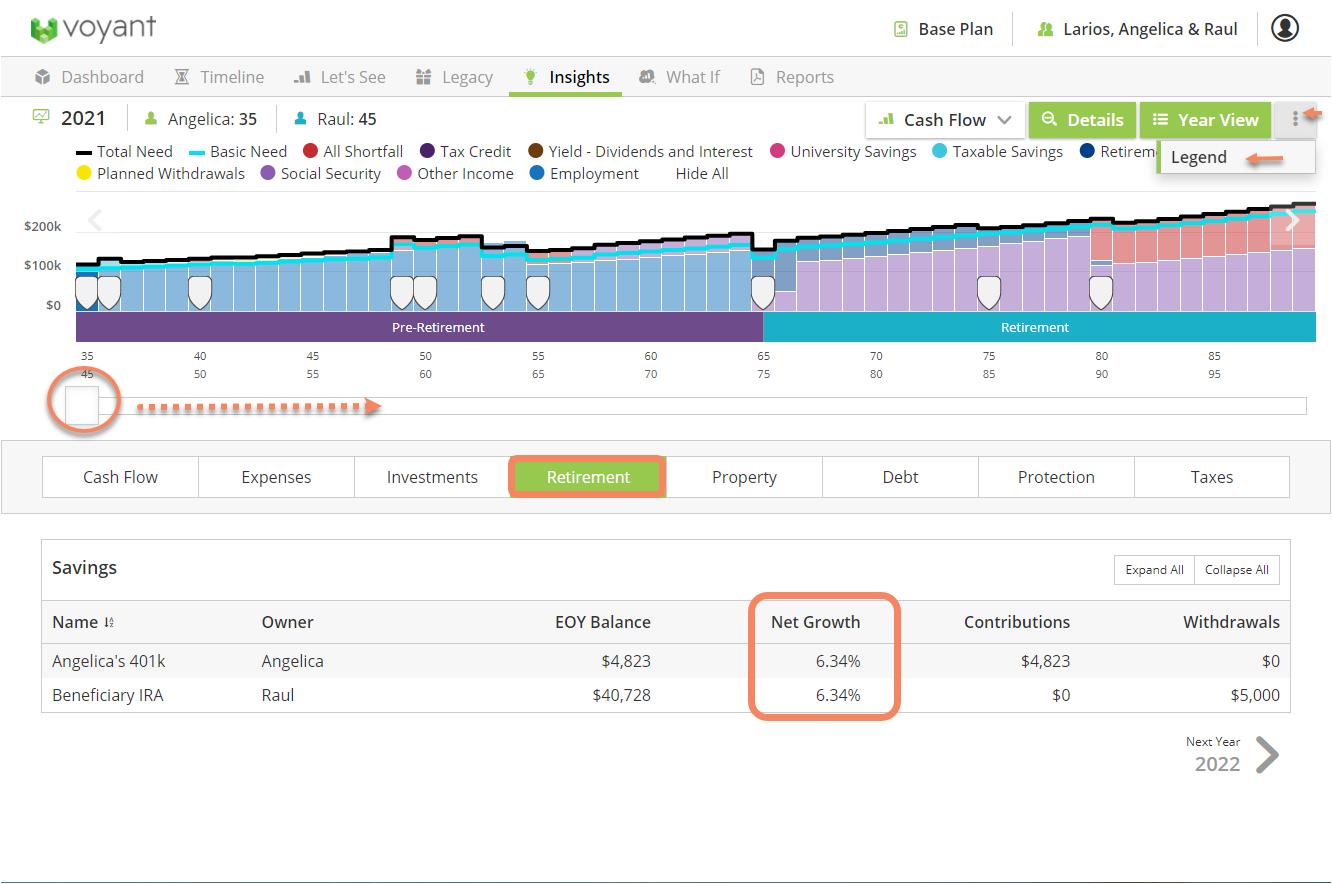Click the Voyant logo icon
1332x884 pixels.
click(x=44, y=29)
